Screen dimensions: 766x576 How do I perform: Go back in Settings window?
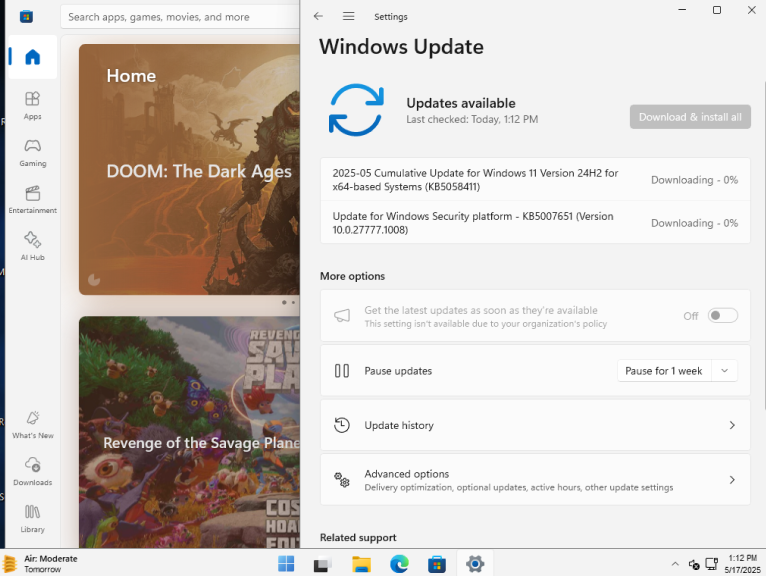[319, 16]
